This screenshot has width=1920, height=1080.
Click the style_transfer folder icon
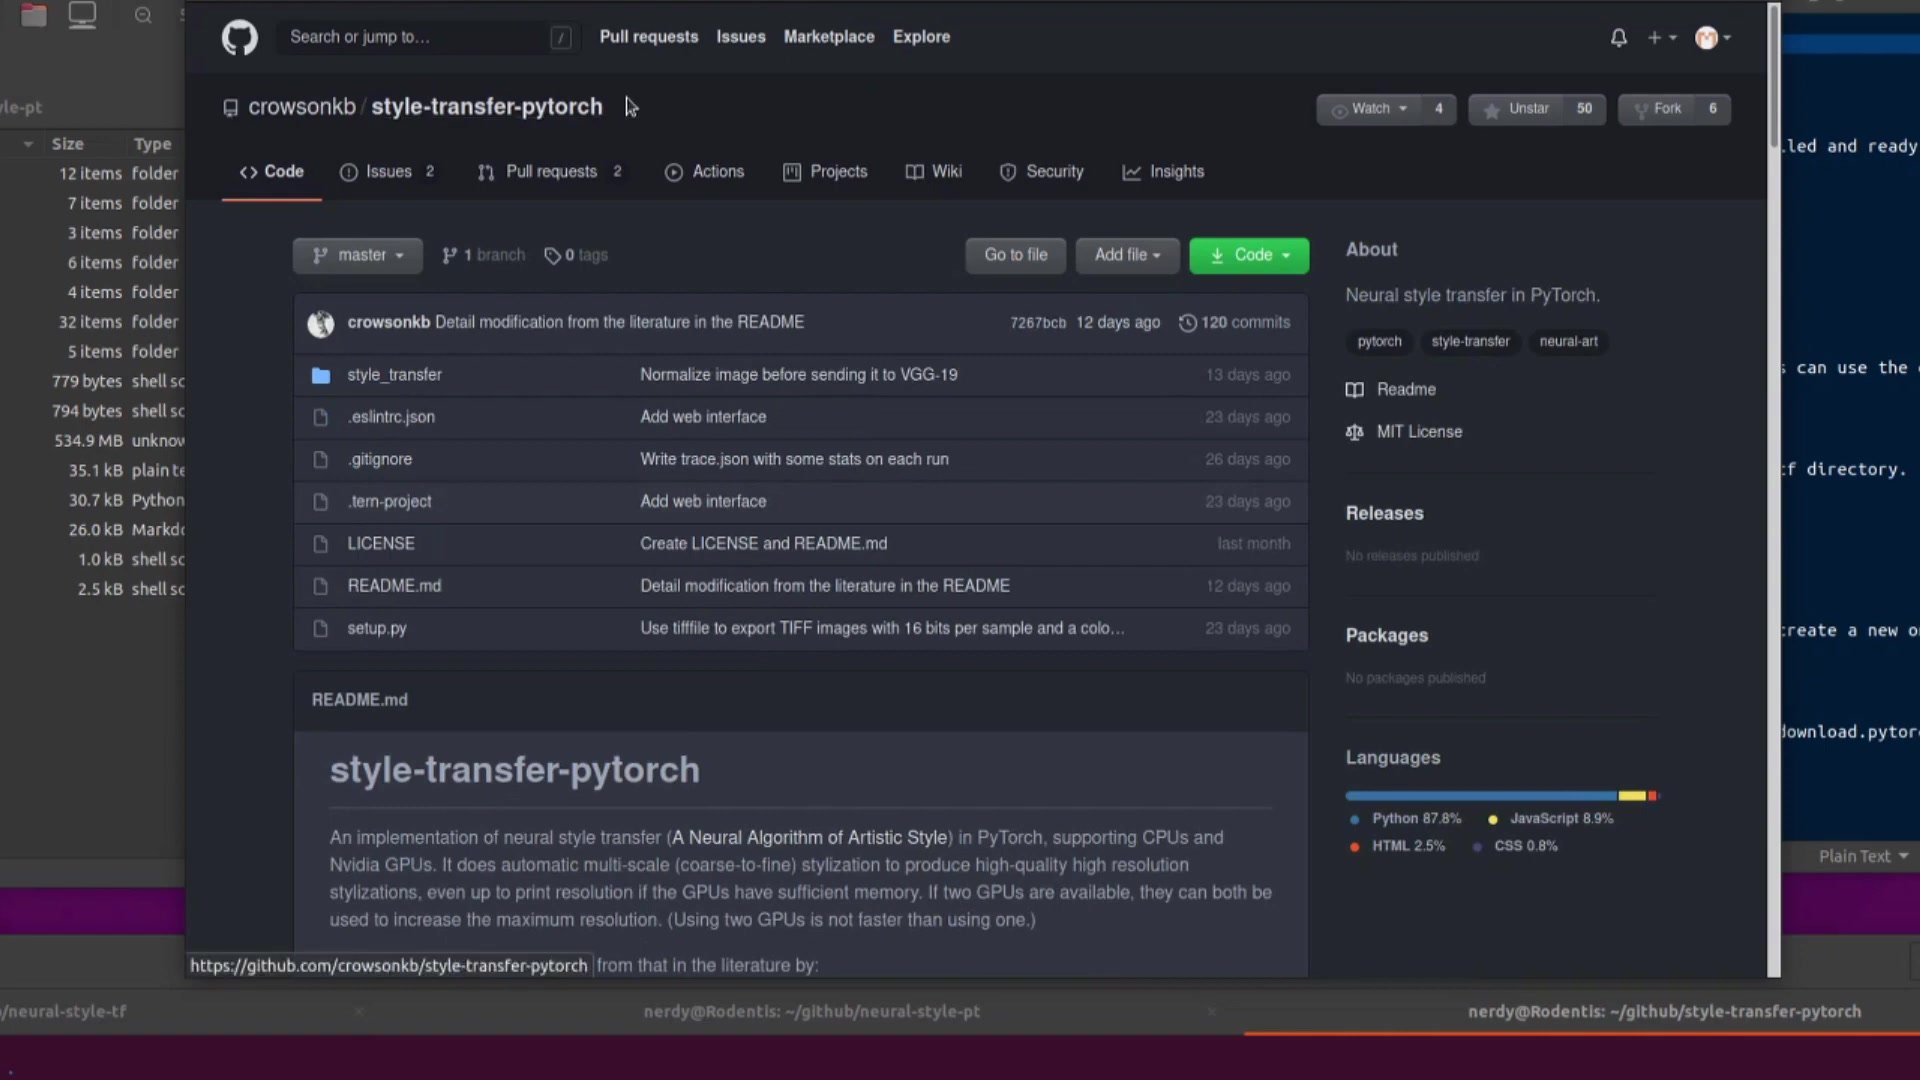pos(320,376)
